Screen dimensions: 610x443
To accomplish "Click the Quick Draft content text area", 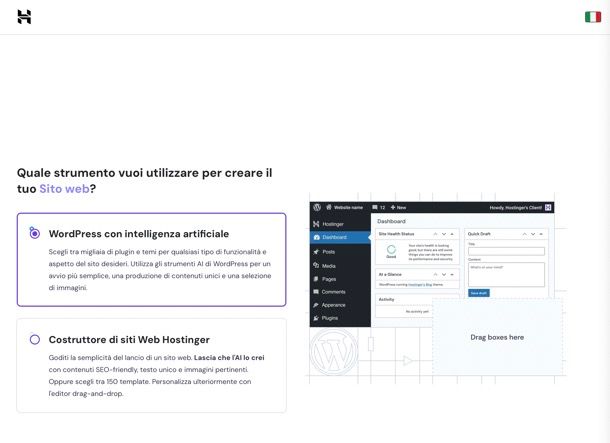I will (x=506, y=275).
